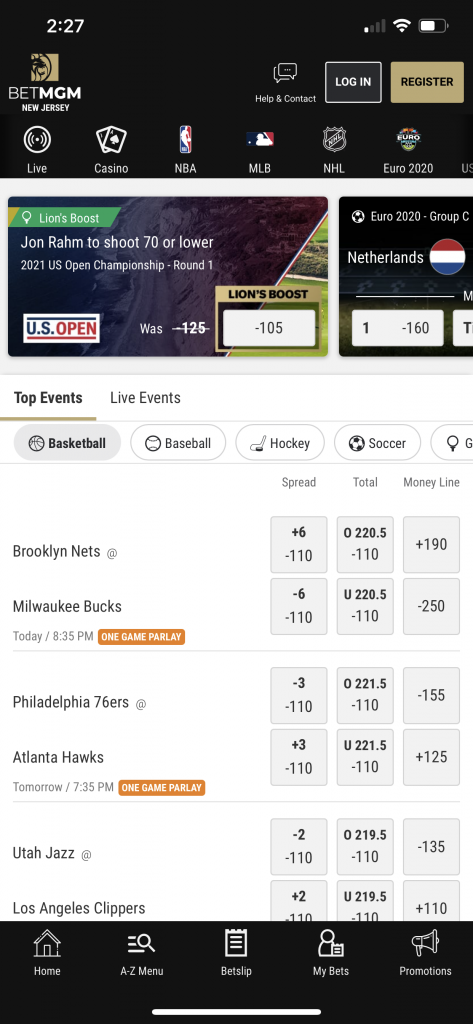Tap the REGISTER button
473x1024 pixels.
click(x=427, y=82)
